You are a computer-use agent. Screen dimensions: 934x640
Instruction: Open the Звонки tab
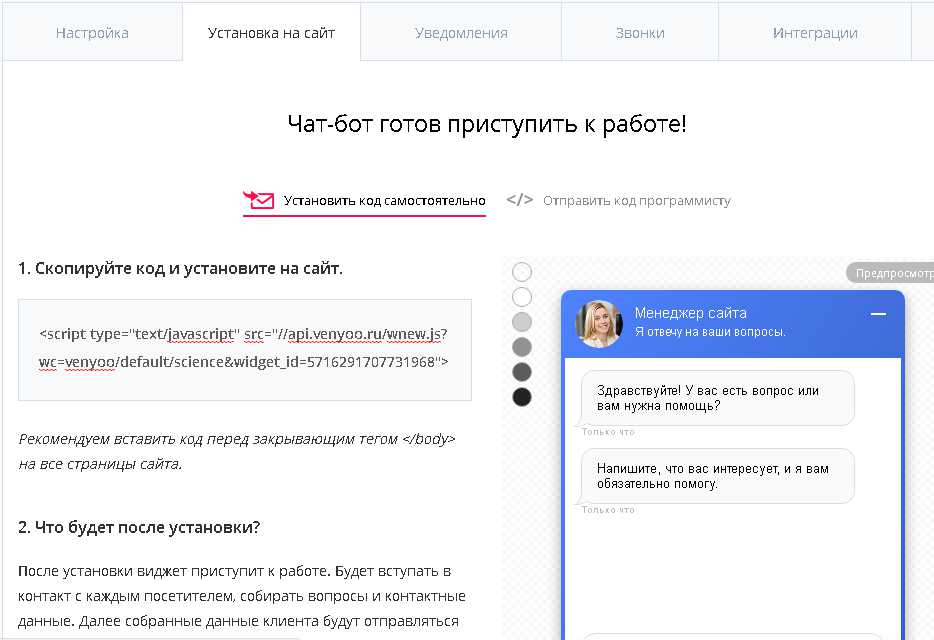pyautogui.click(x=640, y=33)
